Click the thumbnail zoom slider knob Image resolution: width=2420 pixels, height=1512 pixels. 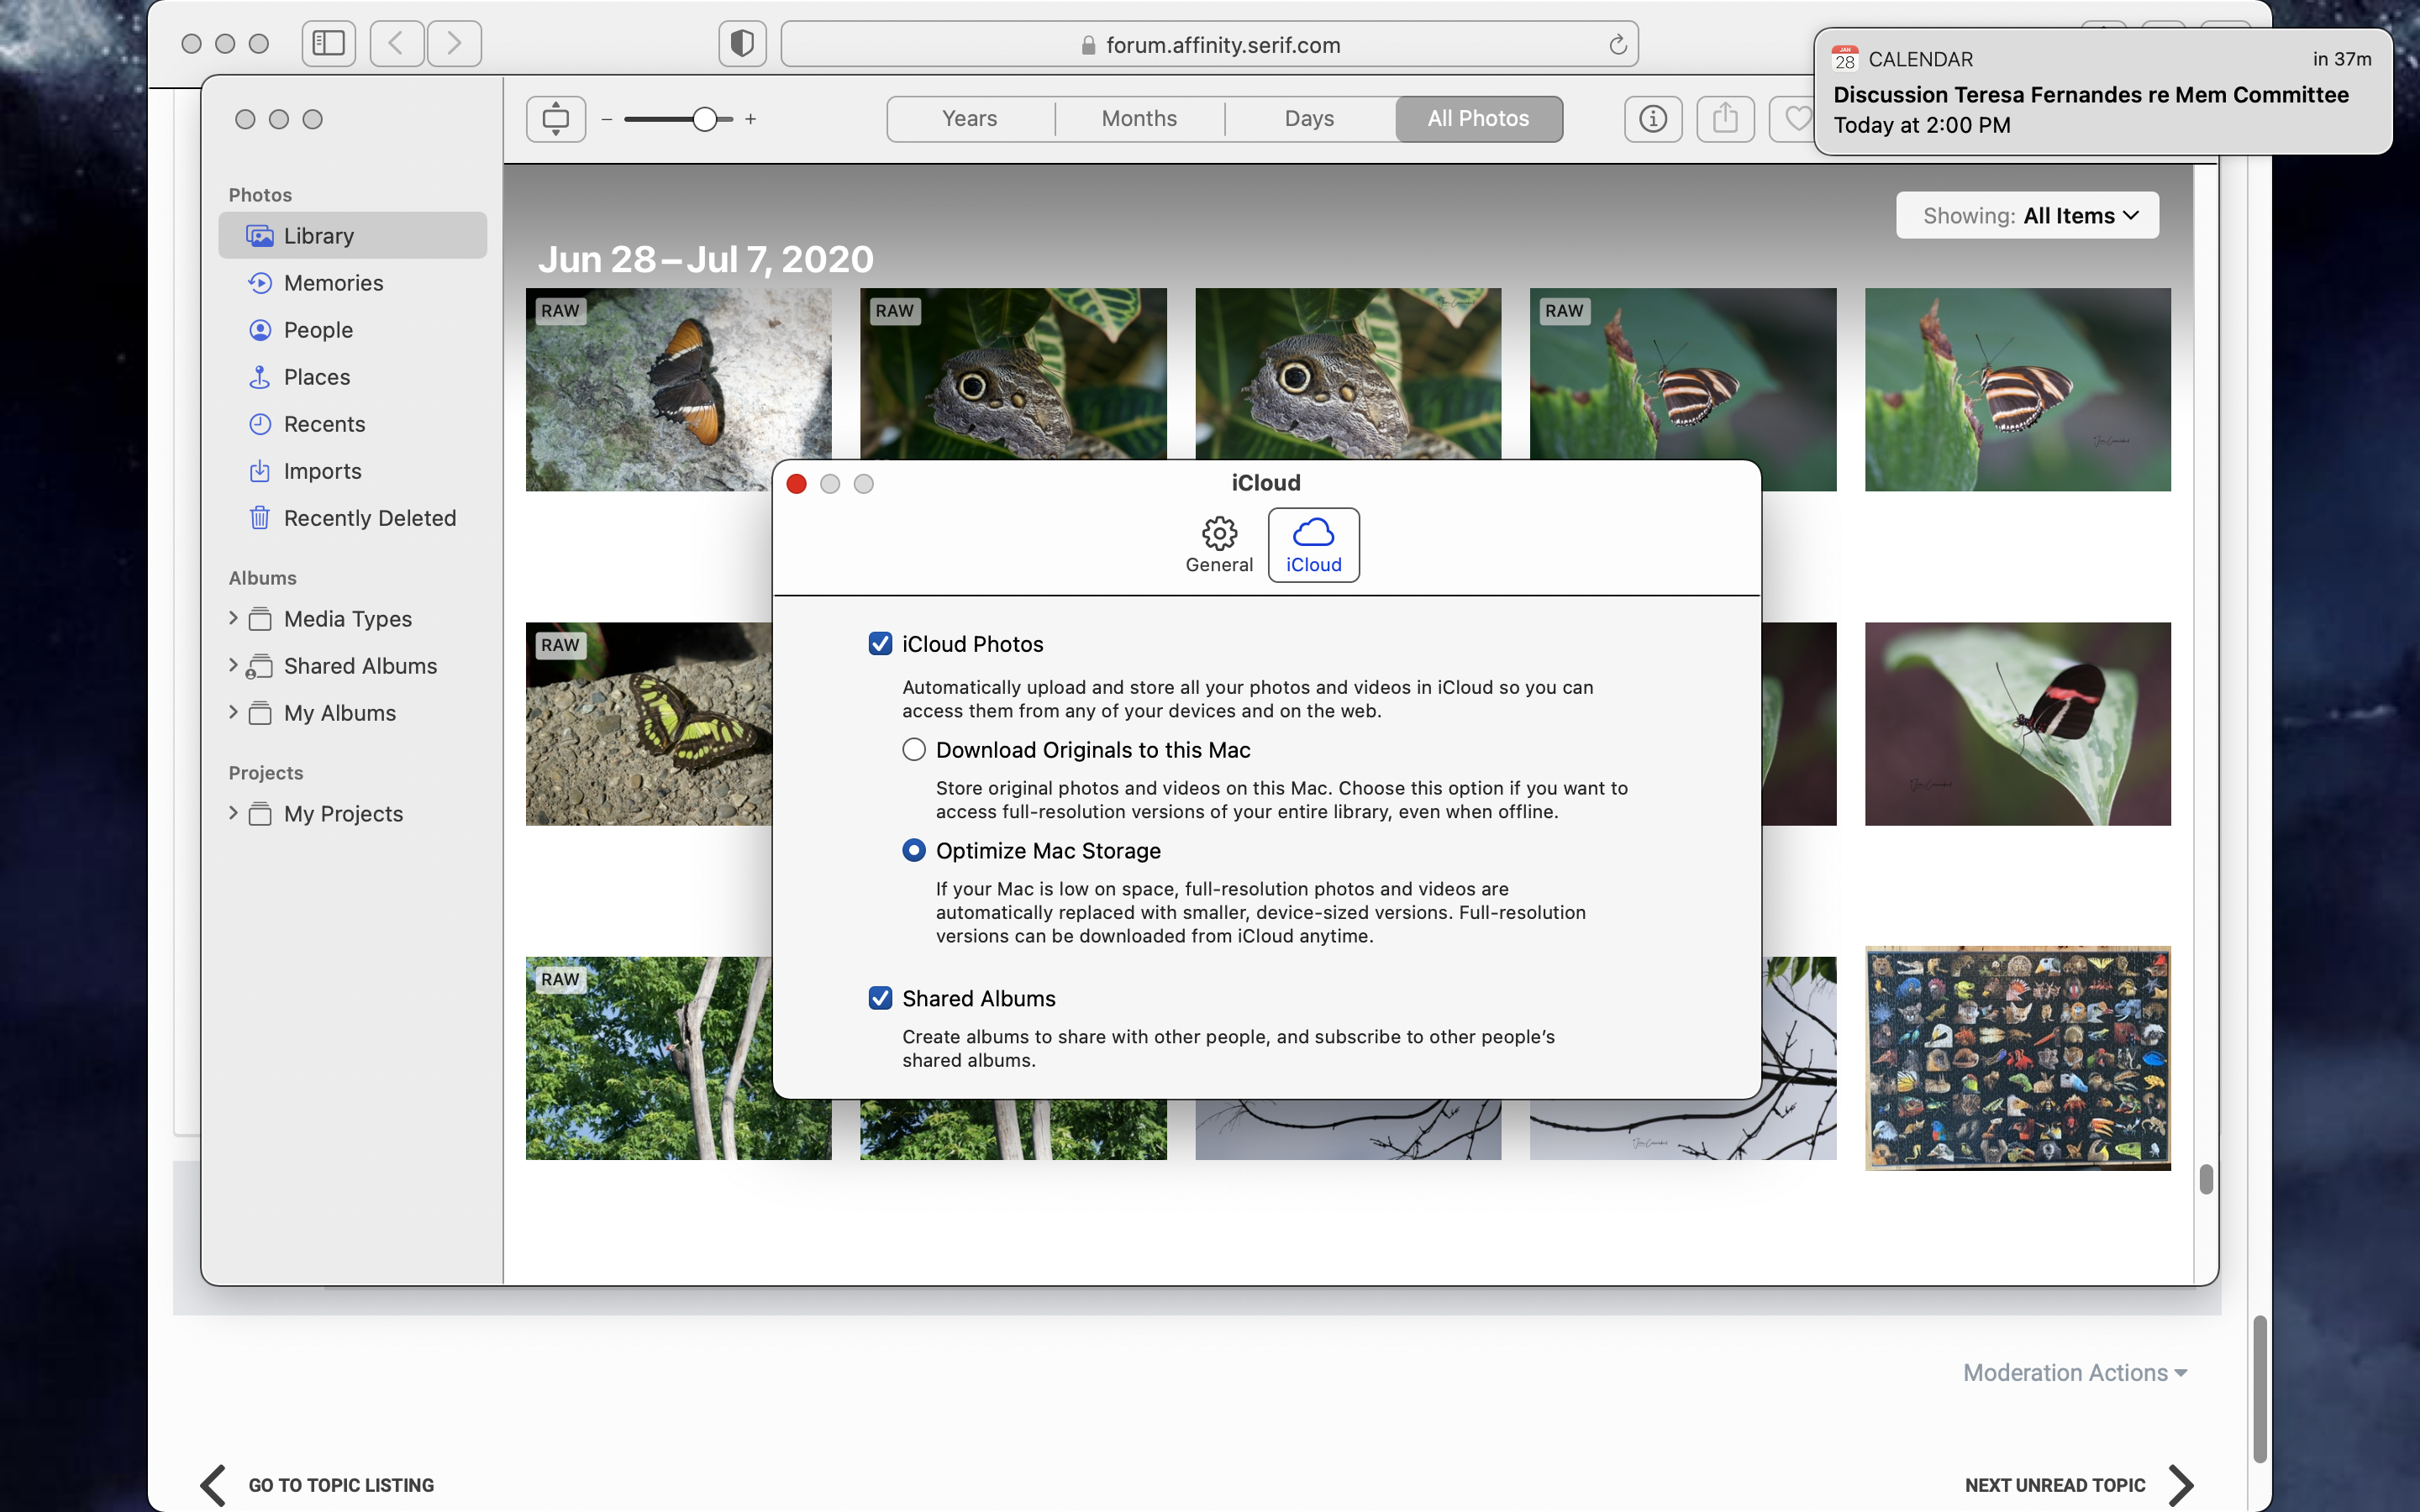705,119
